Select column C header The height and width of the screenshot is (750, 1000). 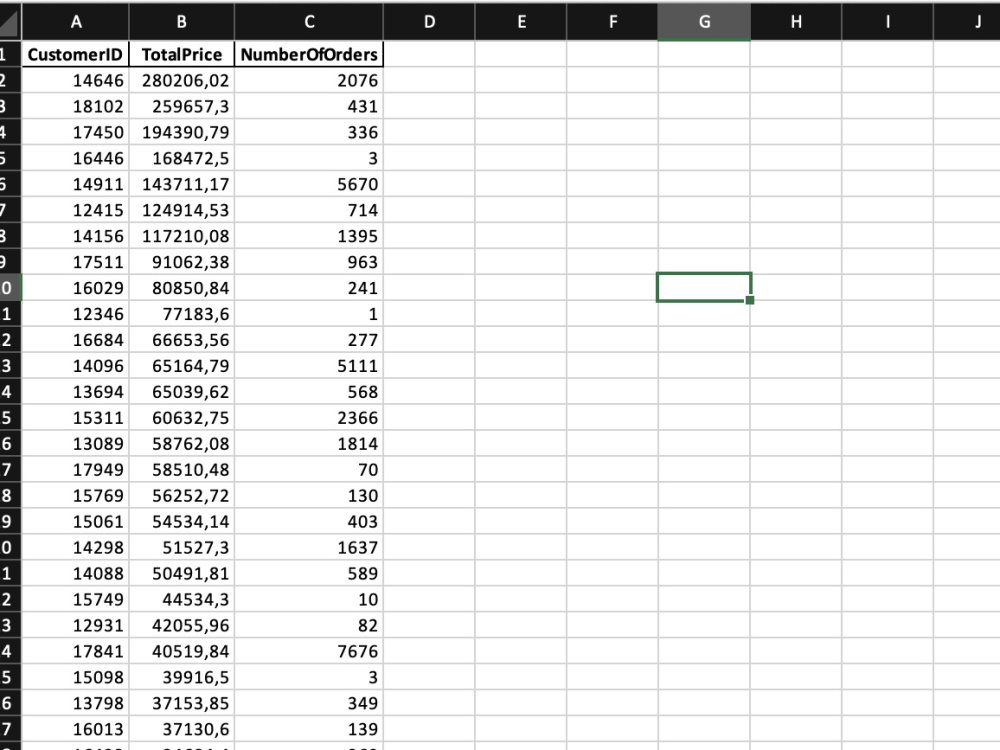point(309,22)
